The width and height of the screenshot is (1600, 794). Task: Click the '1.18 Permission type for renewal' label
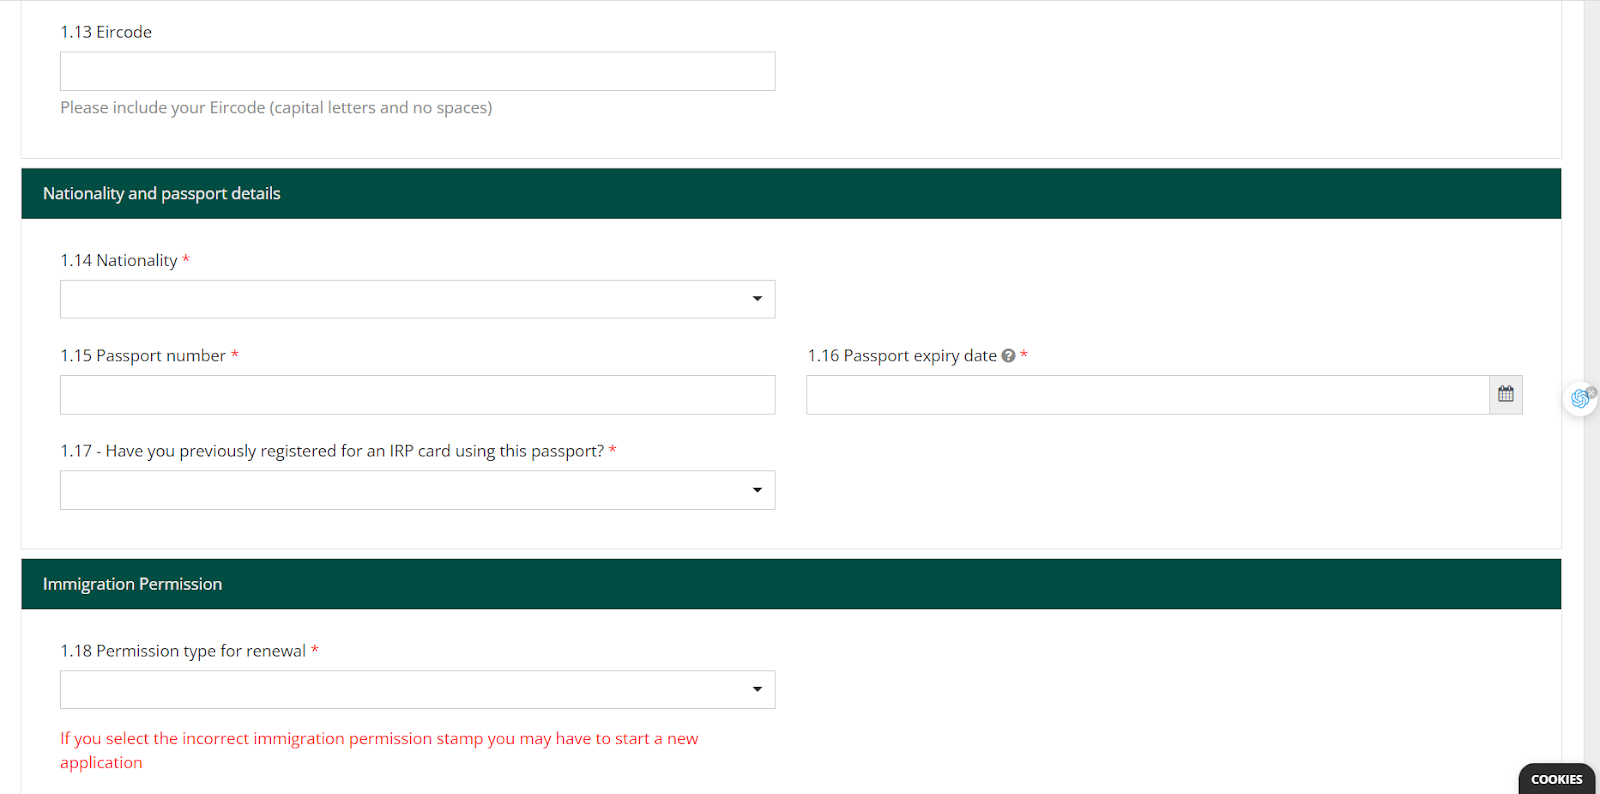click(x=183, y=651)
